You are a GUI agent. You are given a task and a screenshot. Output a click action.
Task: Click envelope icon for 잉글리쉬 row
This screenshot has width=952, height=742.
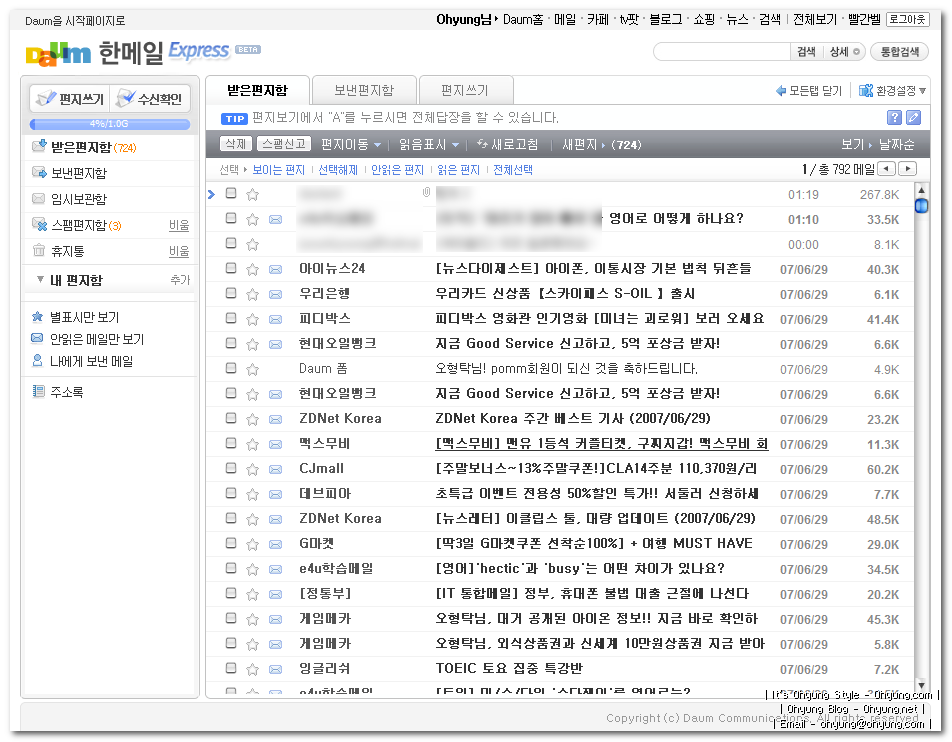pos(276,669)
